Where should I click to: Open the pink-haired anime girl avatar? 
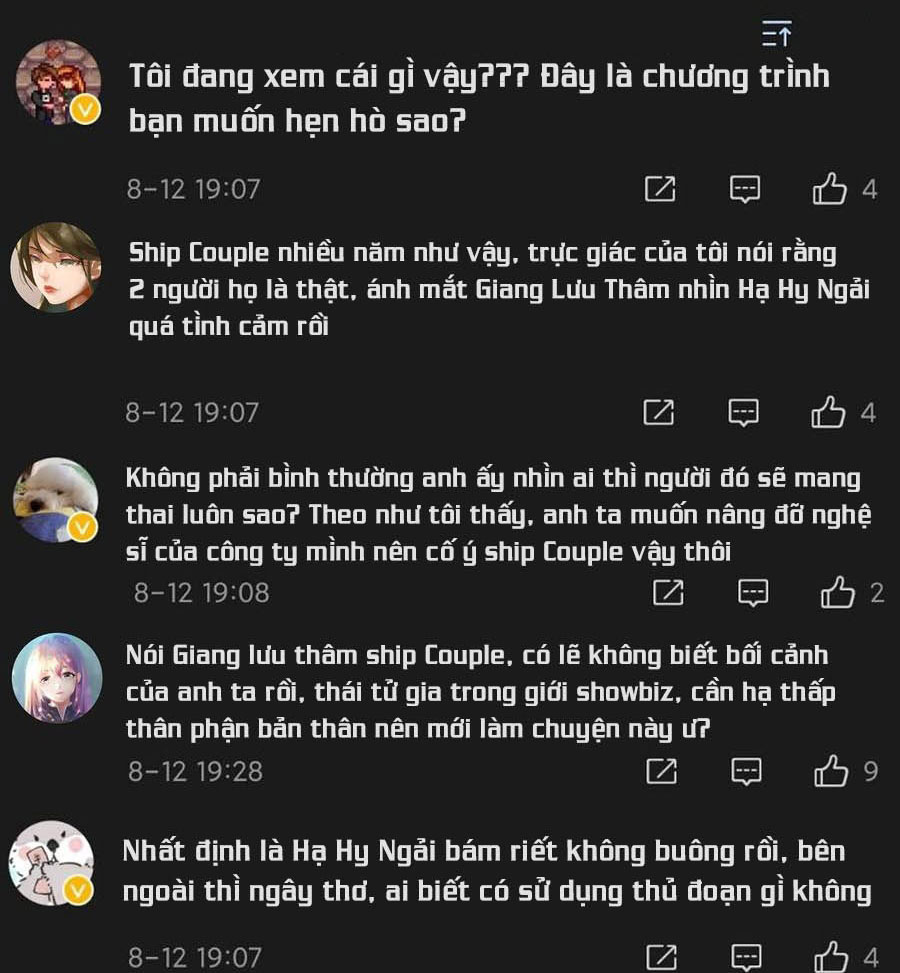[57, 678]
